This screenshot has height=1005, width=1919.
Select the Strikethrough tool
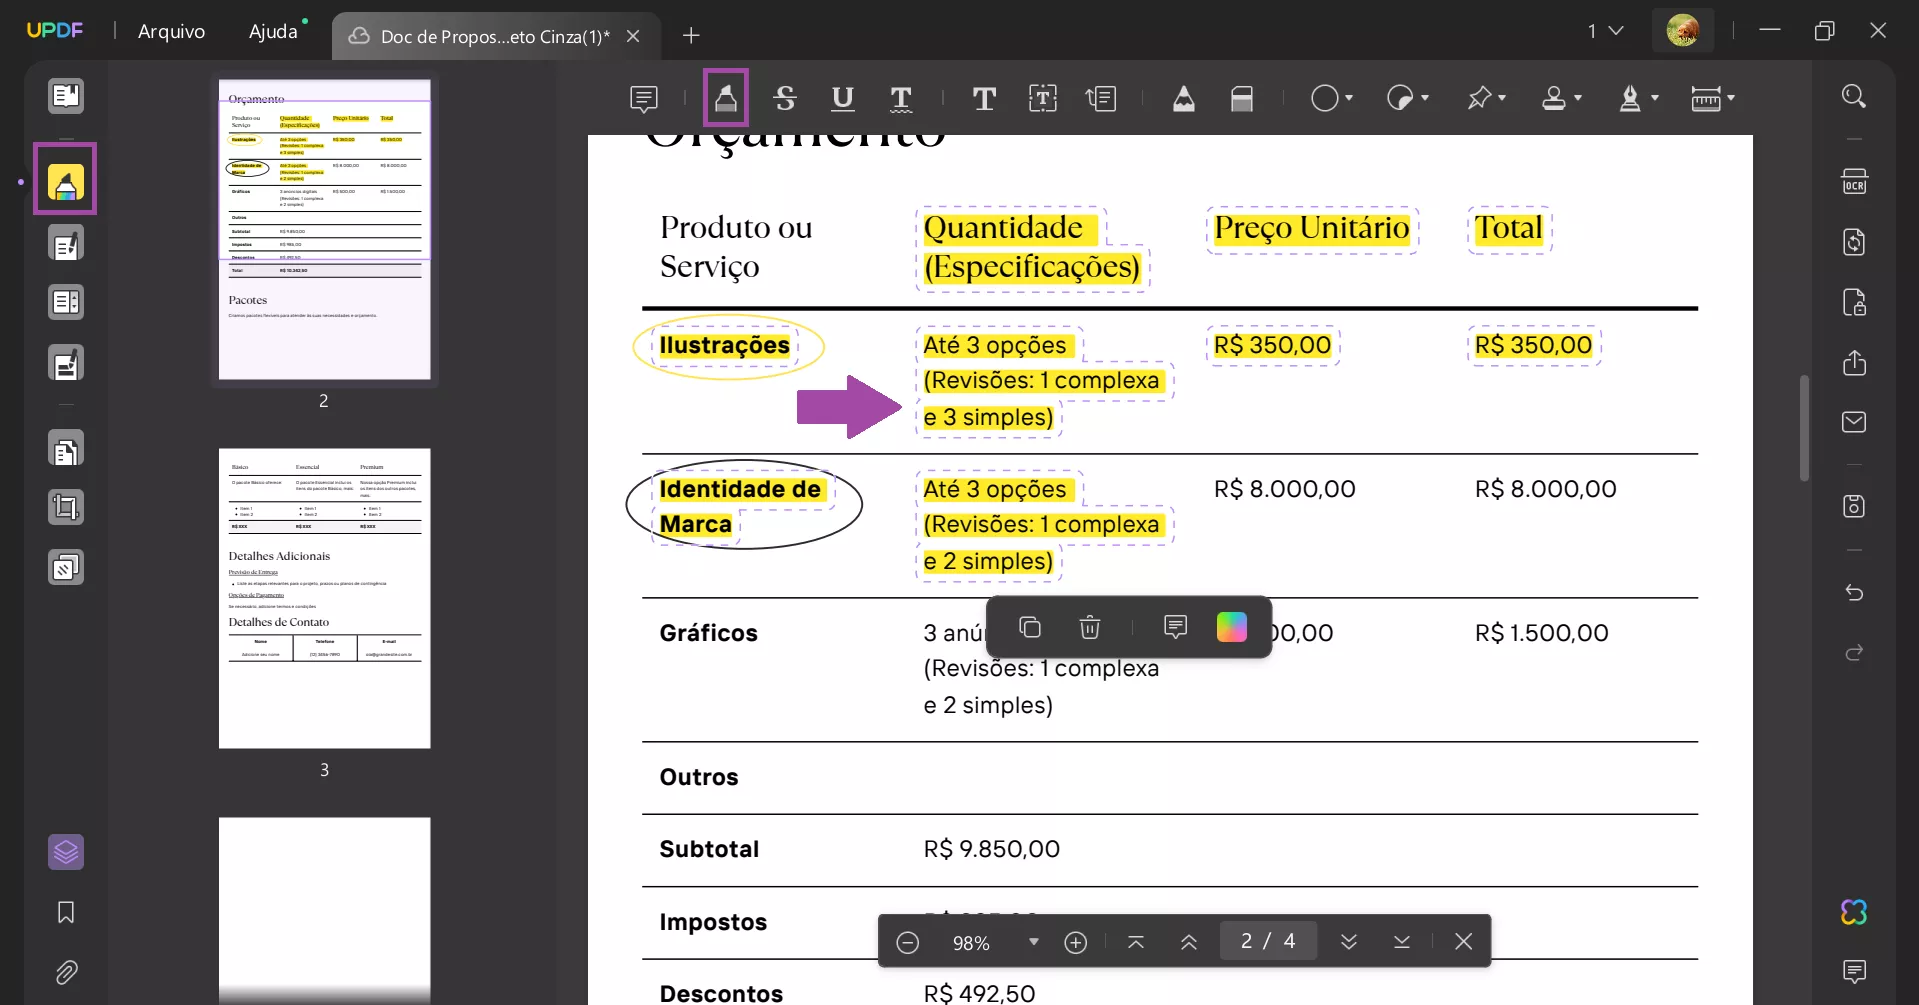785,98
